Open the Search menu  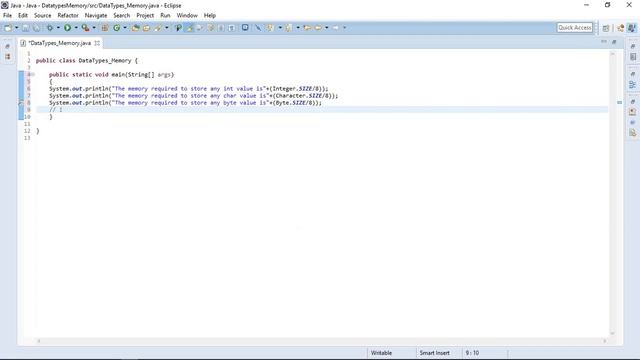pos(122,16)
